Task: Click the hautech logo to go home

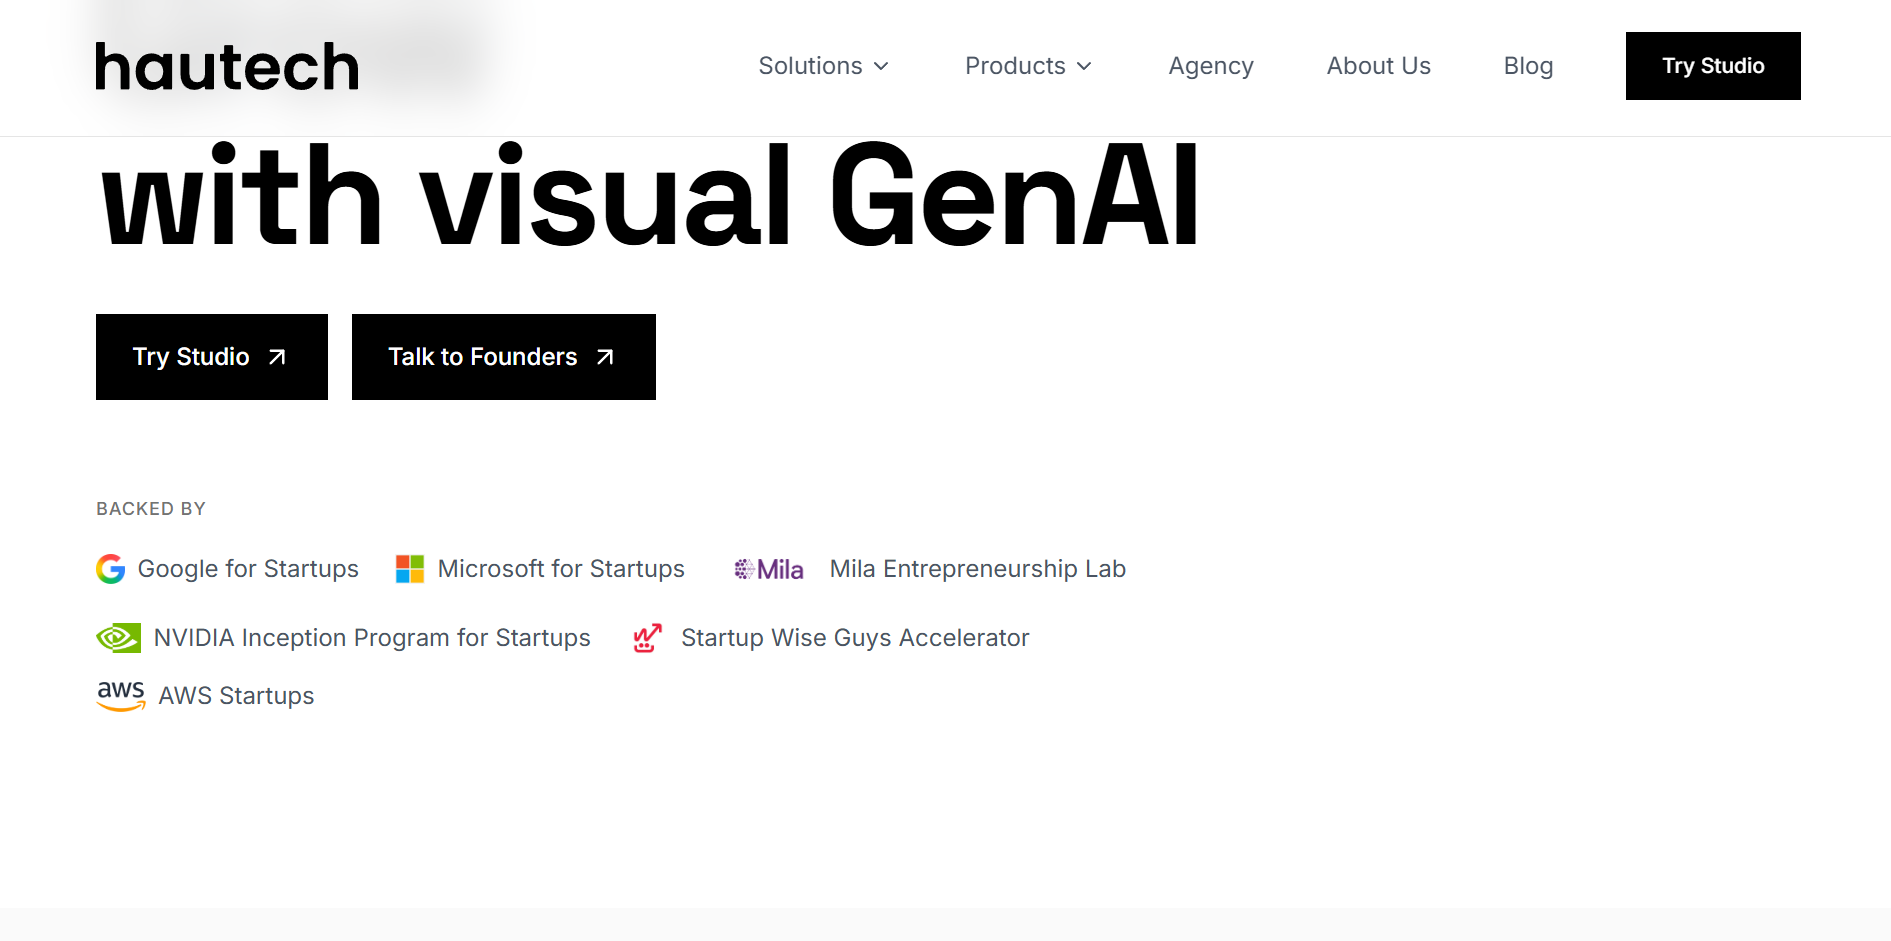Action: point(227,67)
